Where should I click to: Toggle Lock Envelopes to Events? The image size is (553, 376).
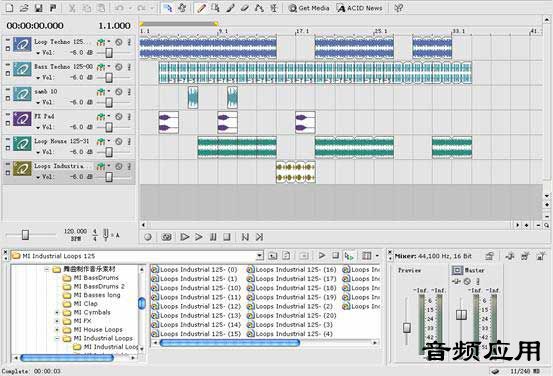point(182,8)
